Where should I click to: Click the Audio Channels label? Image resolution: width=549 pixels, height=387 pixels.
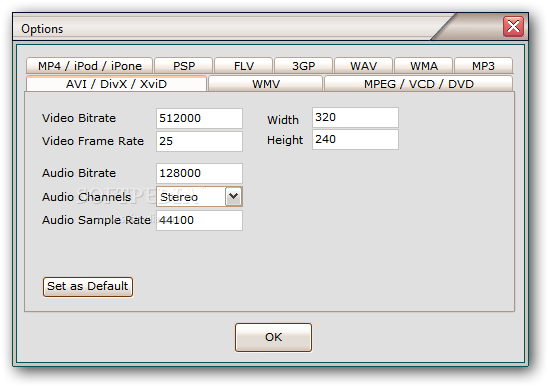point(86,197)
